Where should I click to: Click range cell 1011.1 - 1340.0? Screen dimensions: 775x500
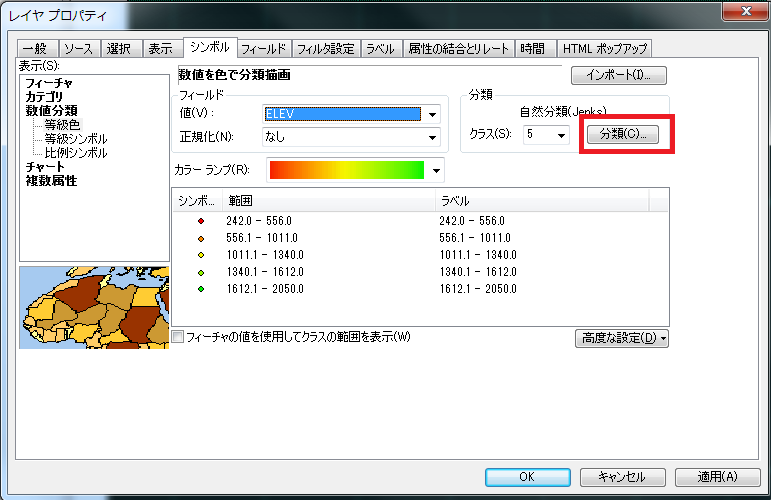[x=265, y=255]
